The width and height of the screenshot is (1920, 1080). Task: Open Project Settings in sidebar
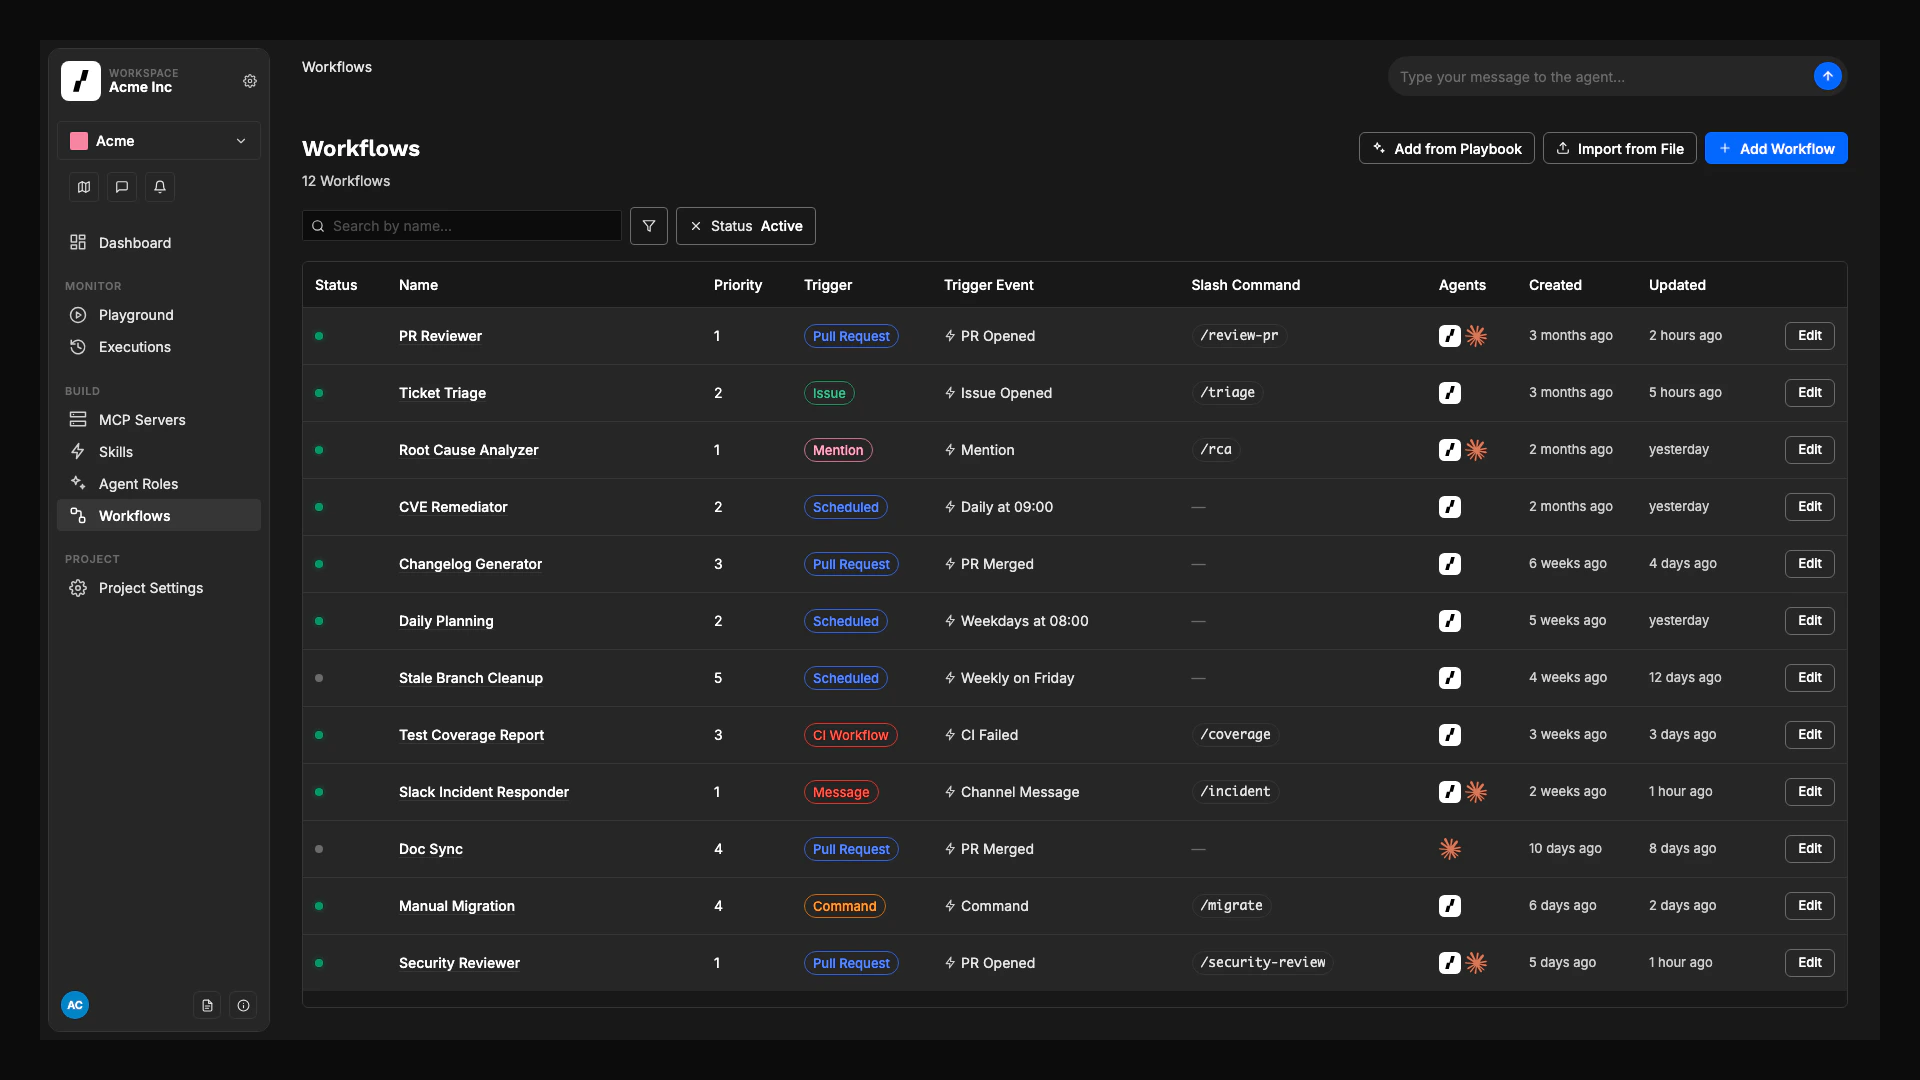159,588
